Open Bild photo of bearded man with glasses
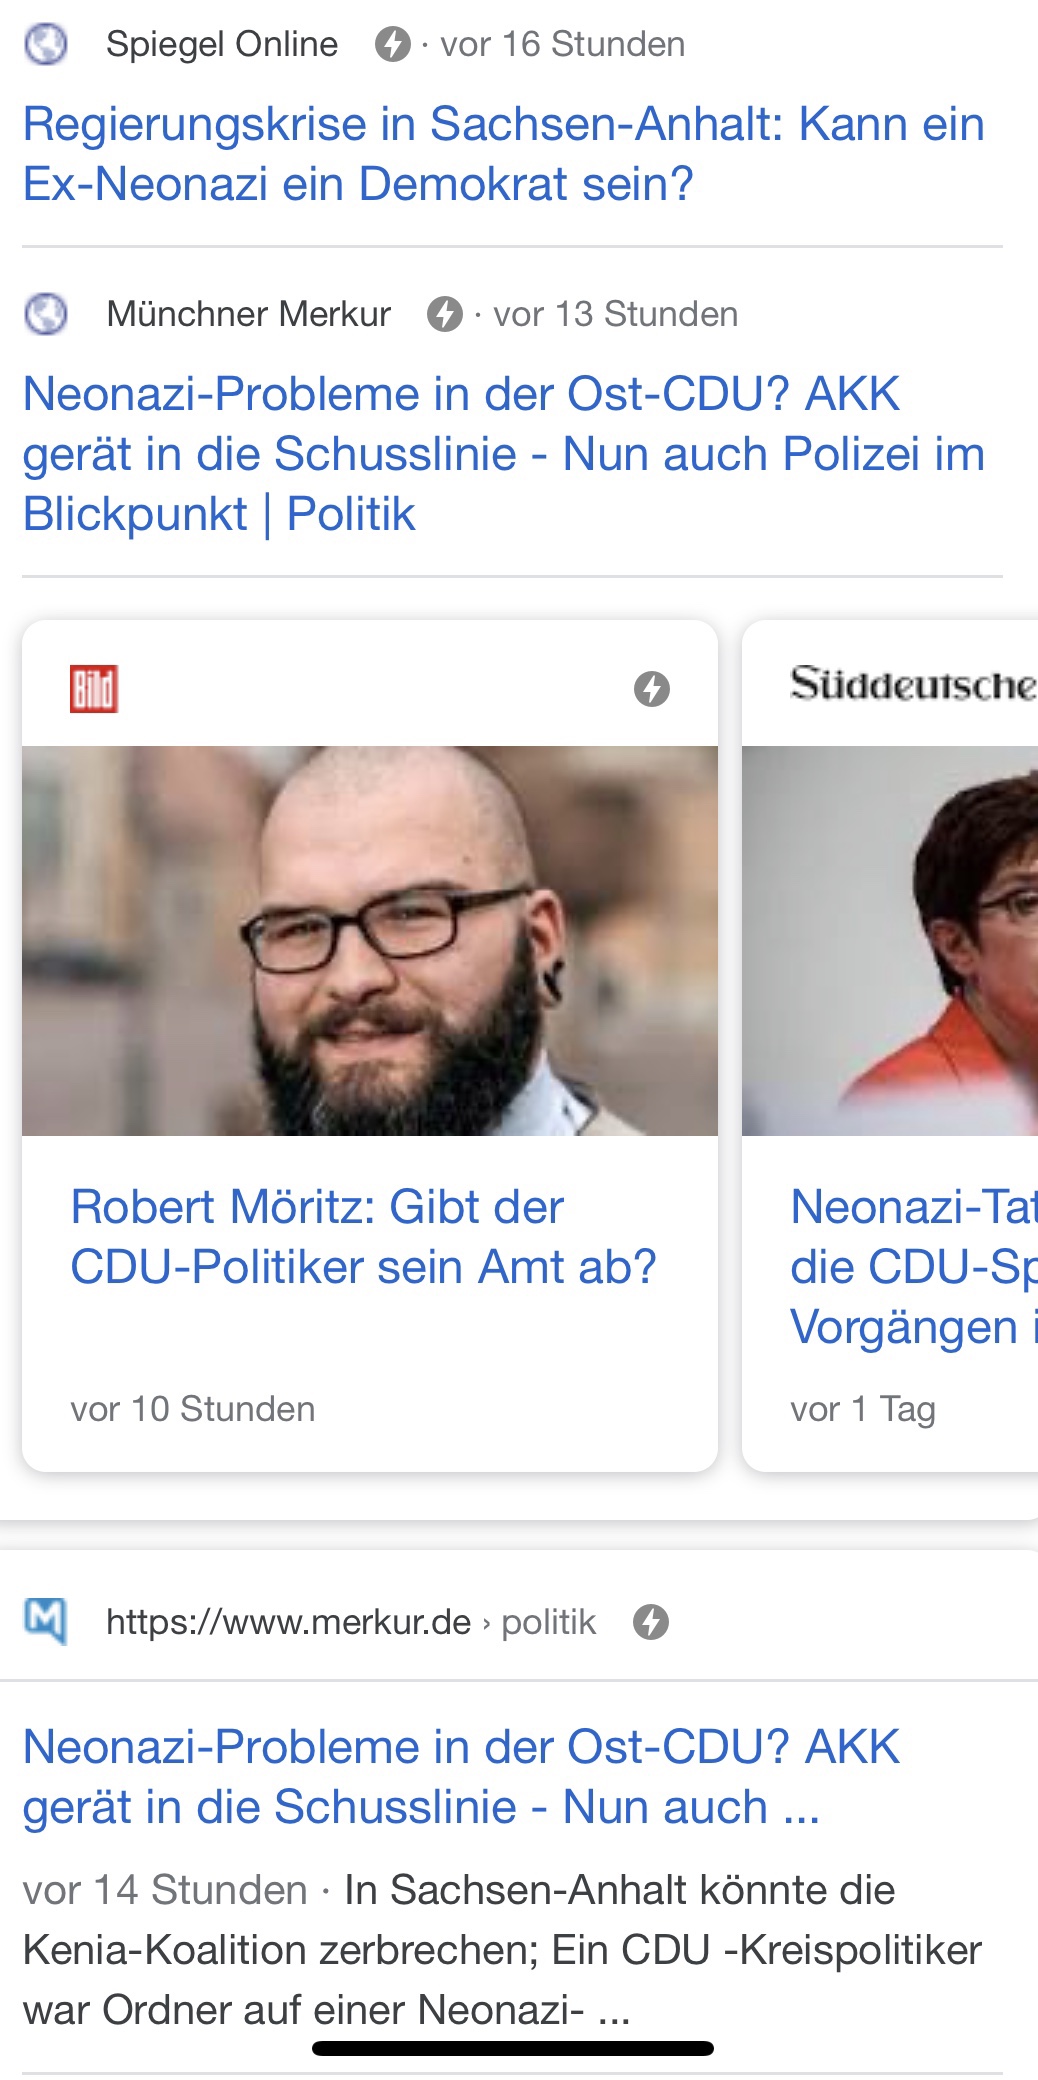 [370, 940]
